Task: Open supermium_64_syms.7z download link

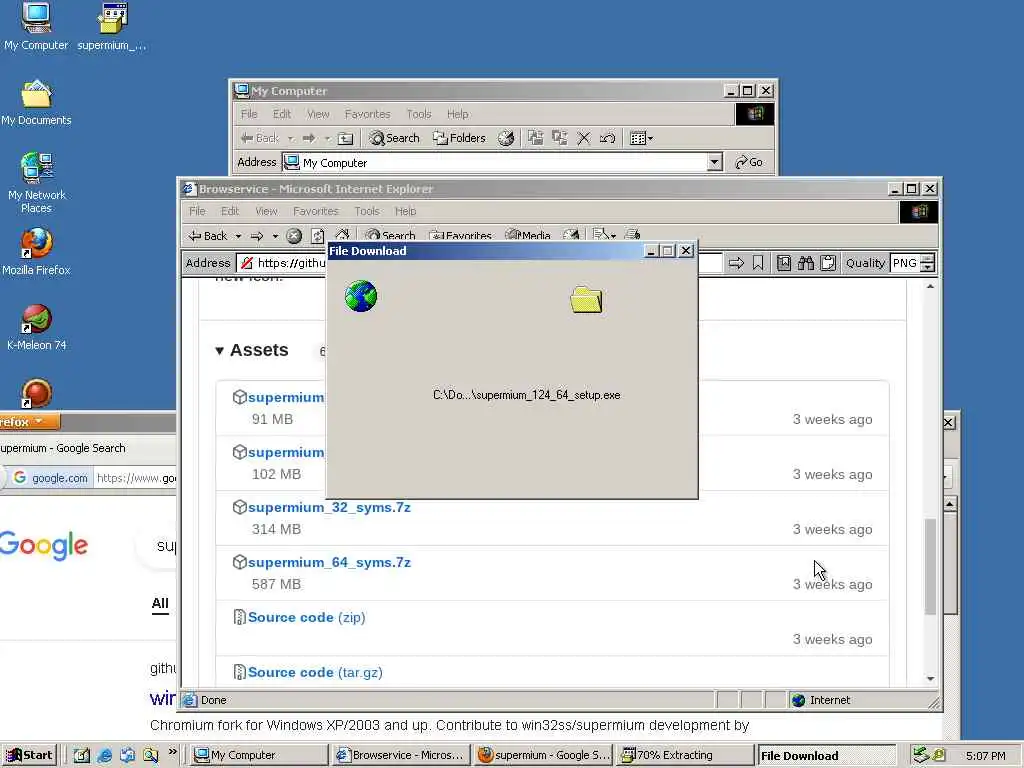Action: tap(329, 562)
